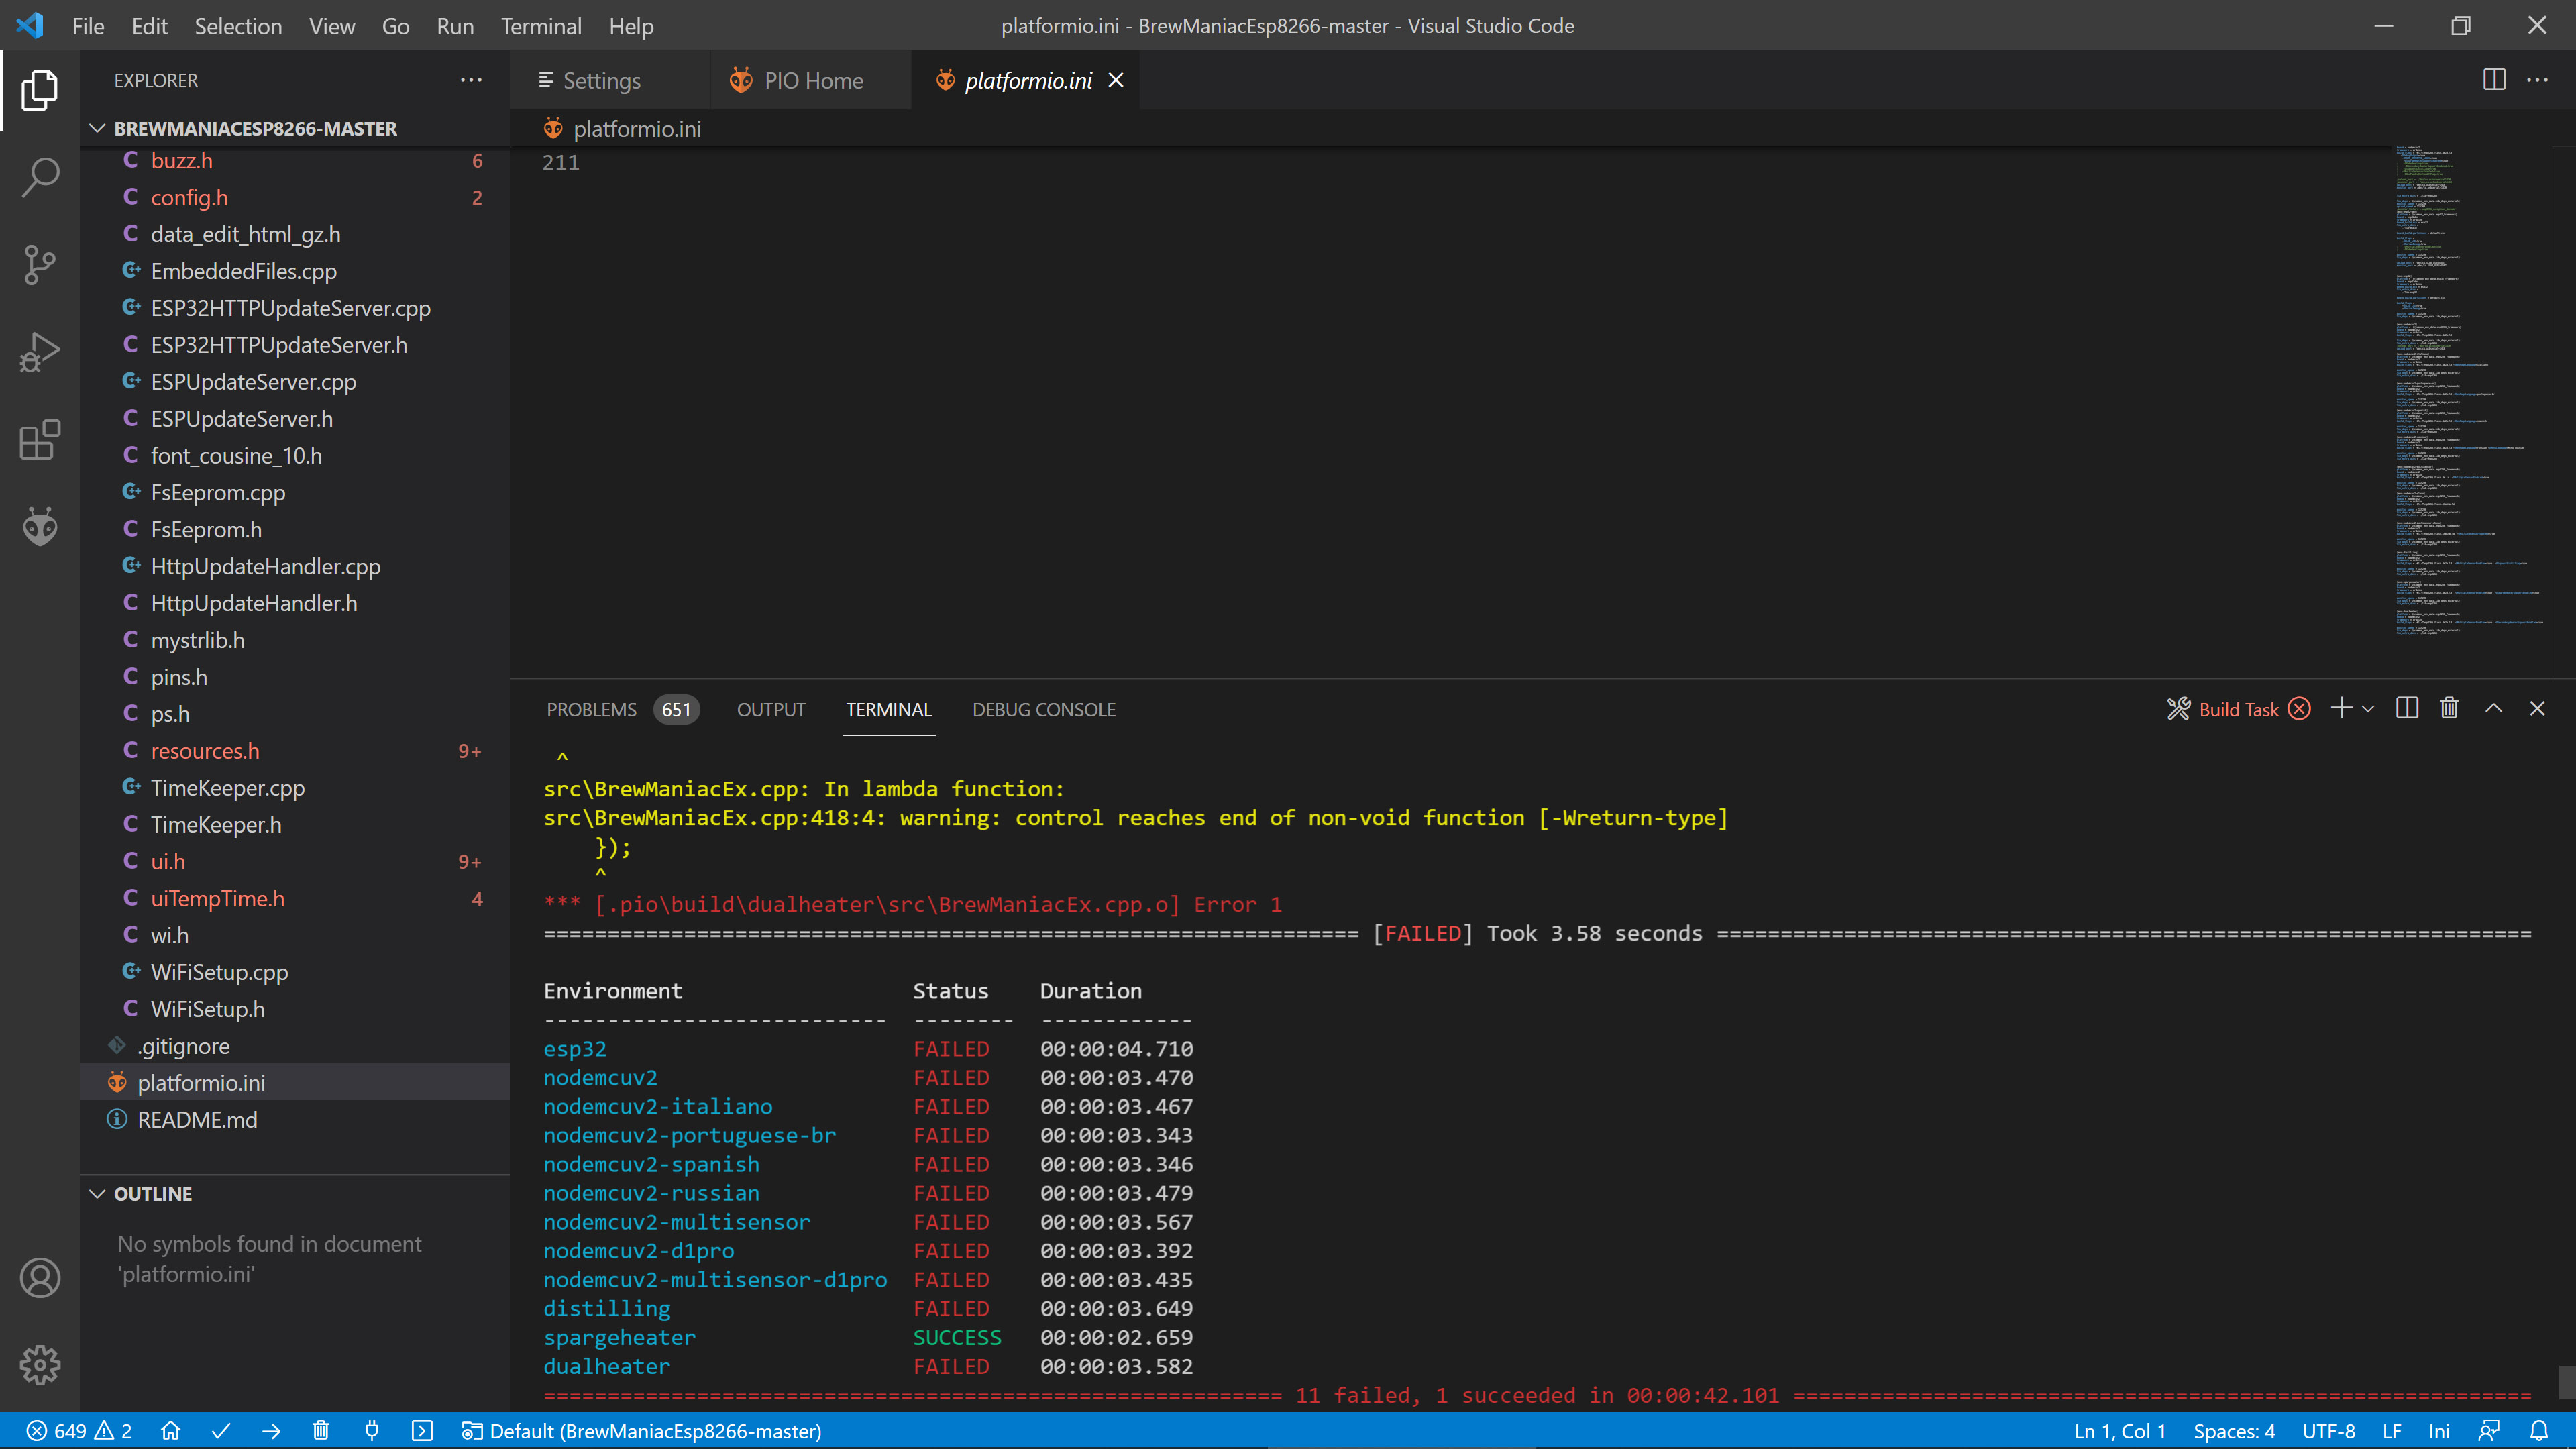
Task: Click the PlatformIO Clean trash icon
Action: coord(321,1431)
